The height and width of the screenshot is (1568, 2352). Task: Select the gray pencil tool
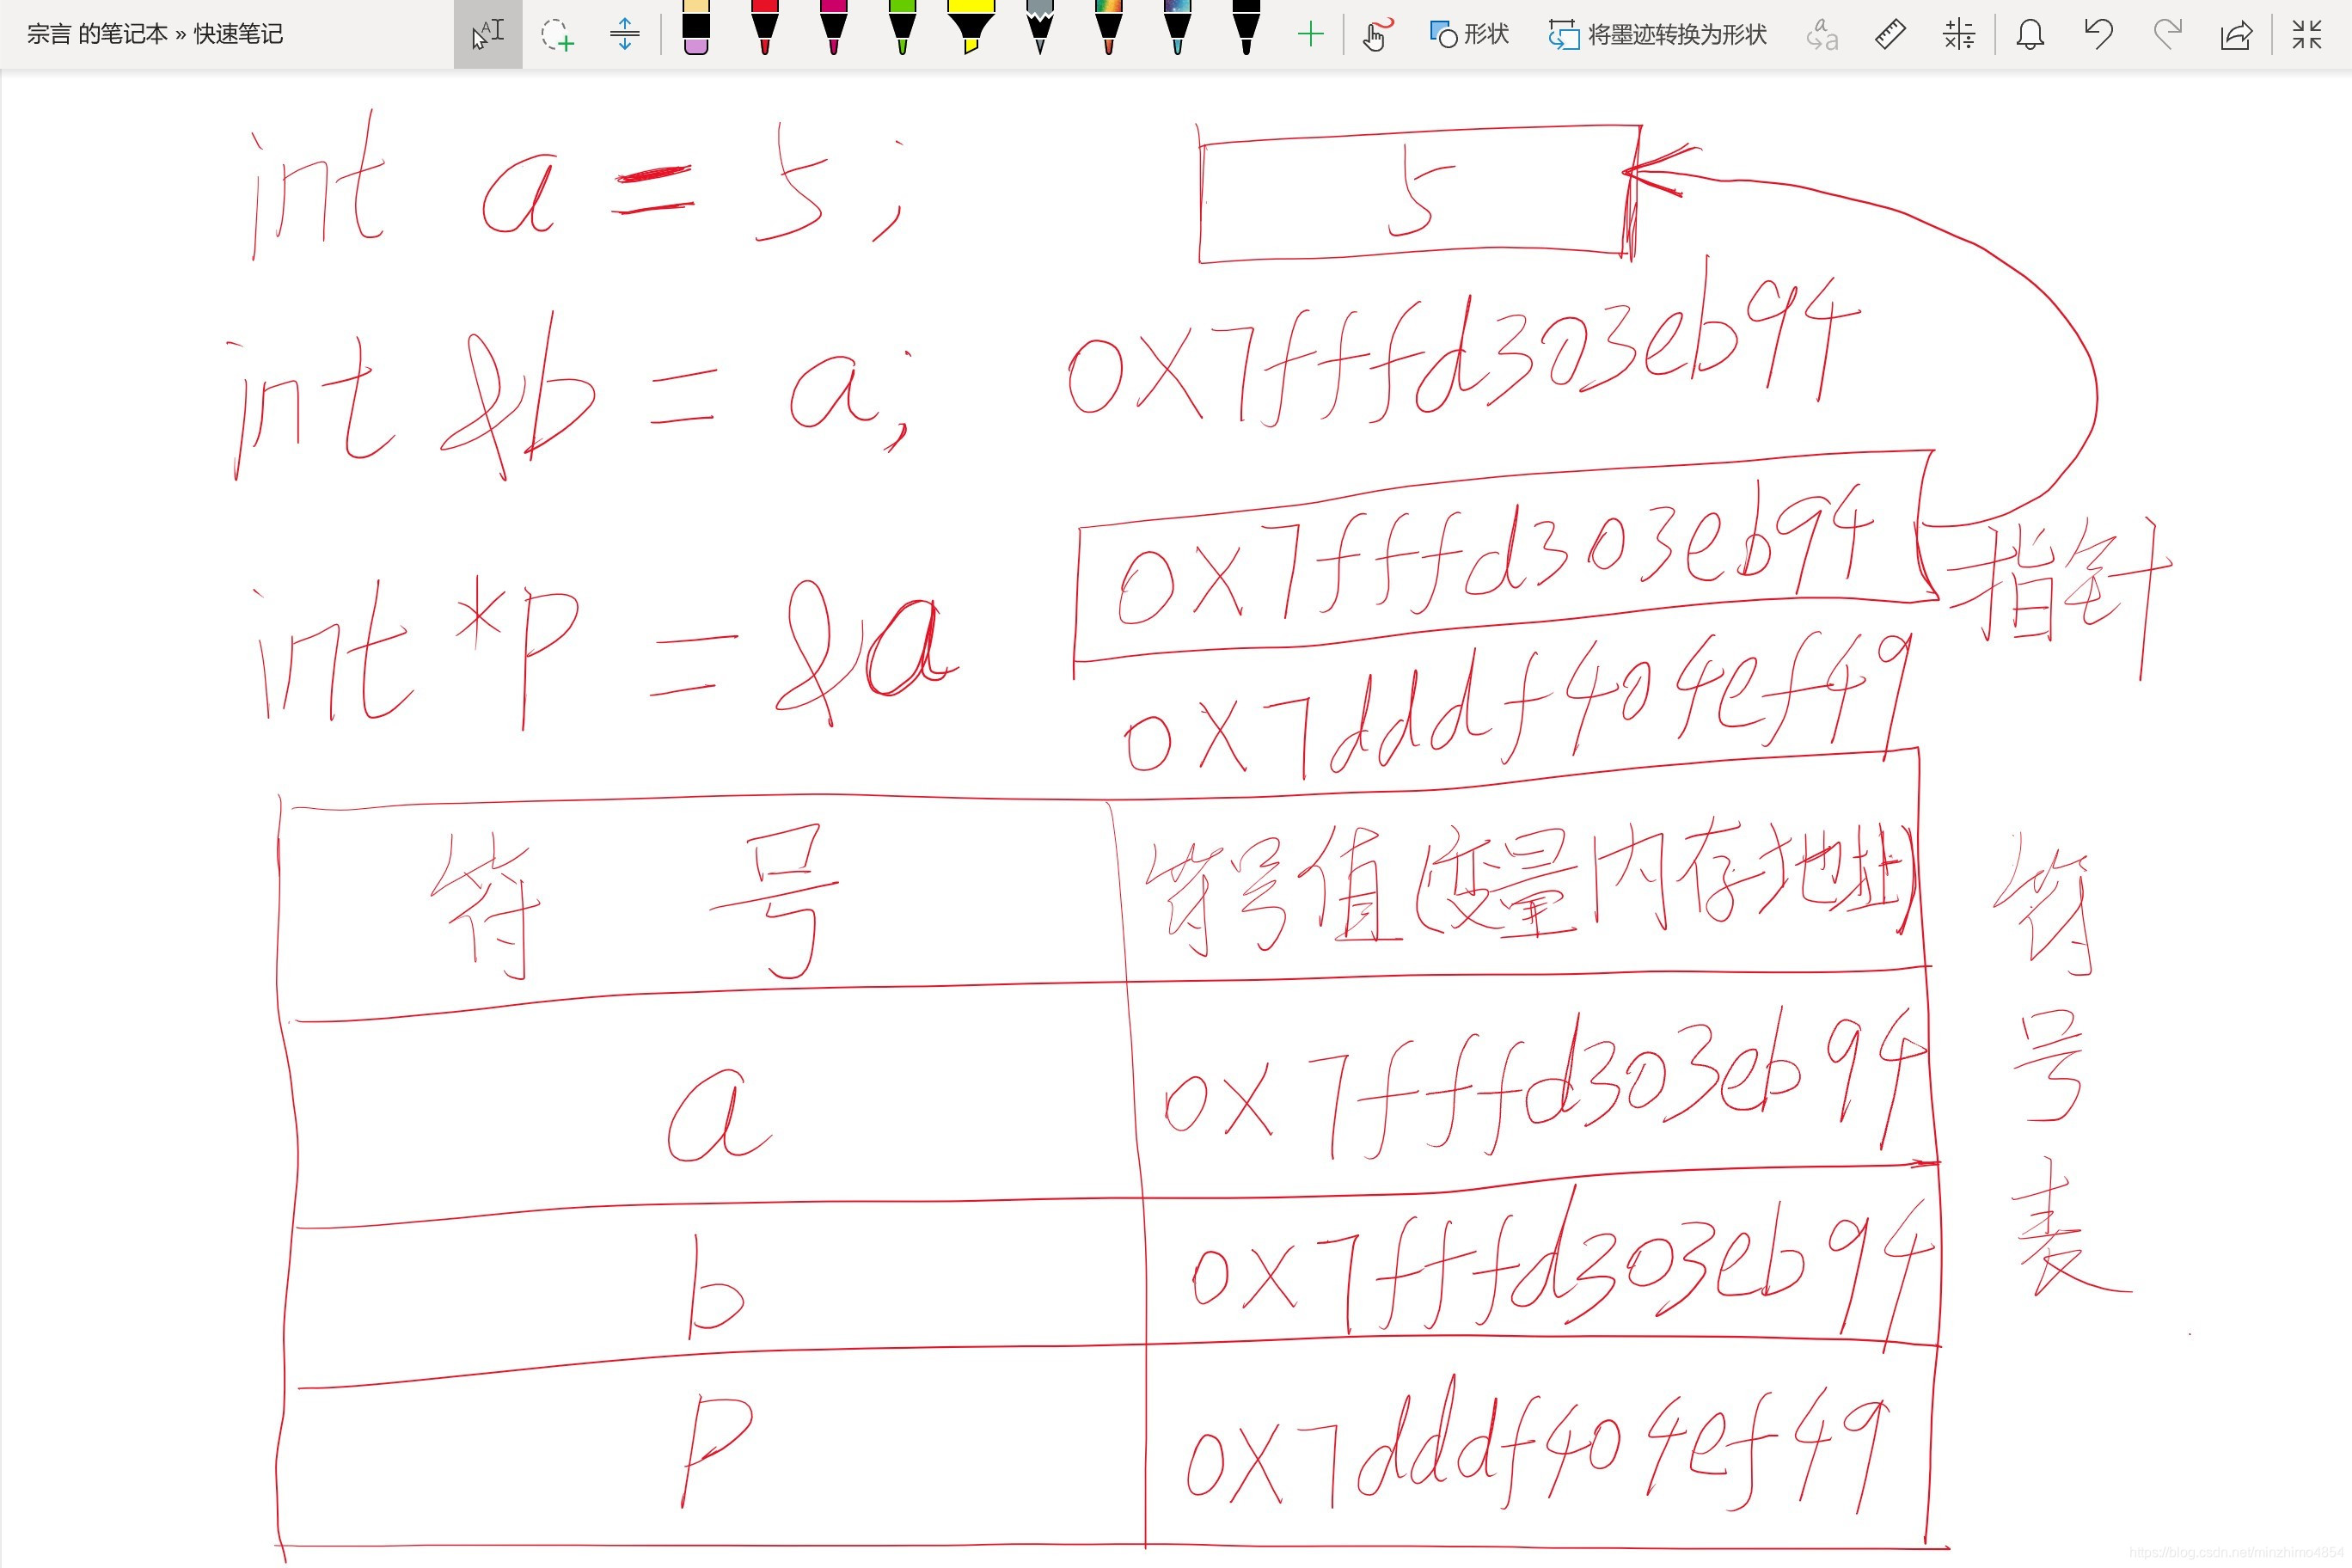(1040, 28)
